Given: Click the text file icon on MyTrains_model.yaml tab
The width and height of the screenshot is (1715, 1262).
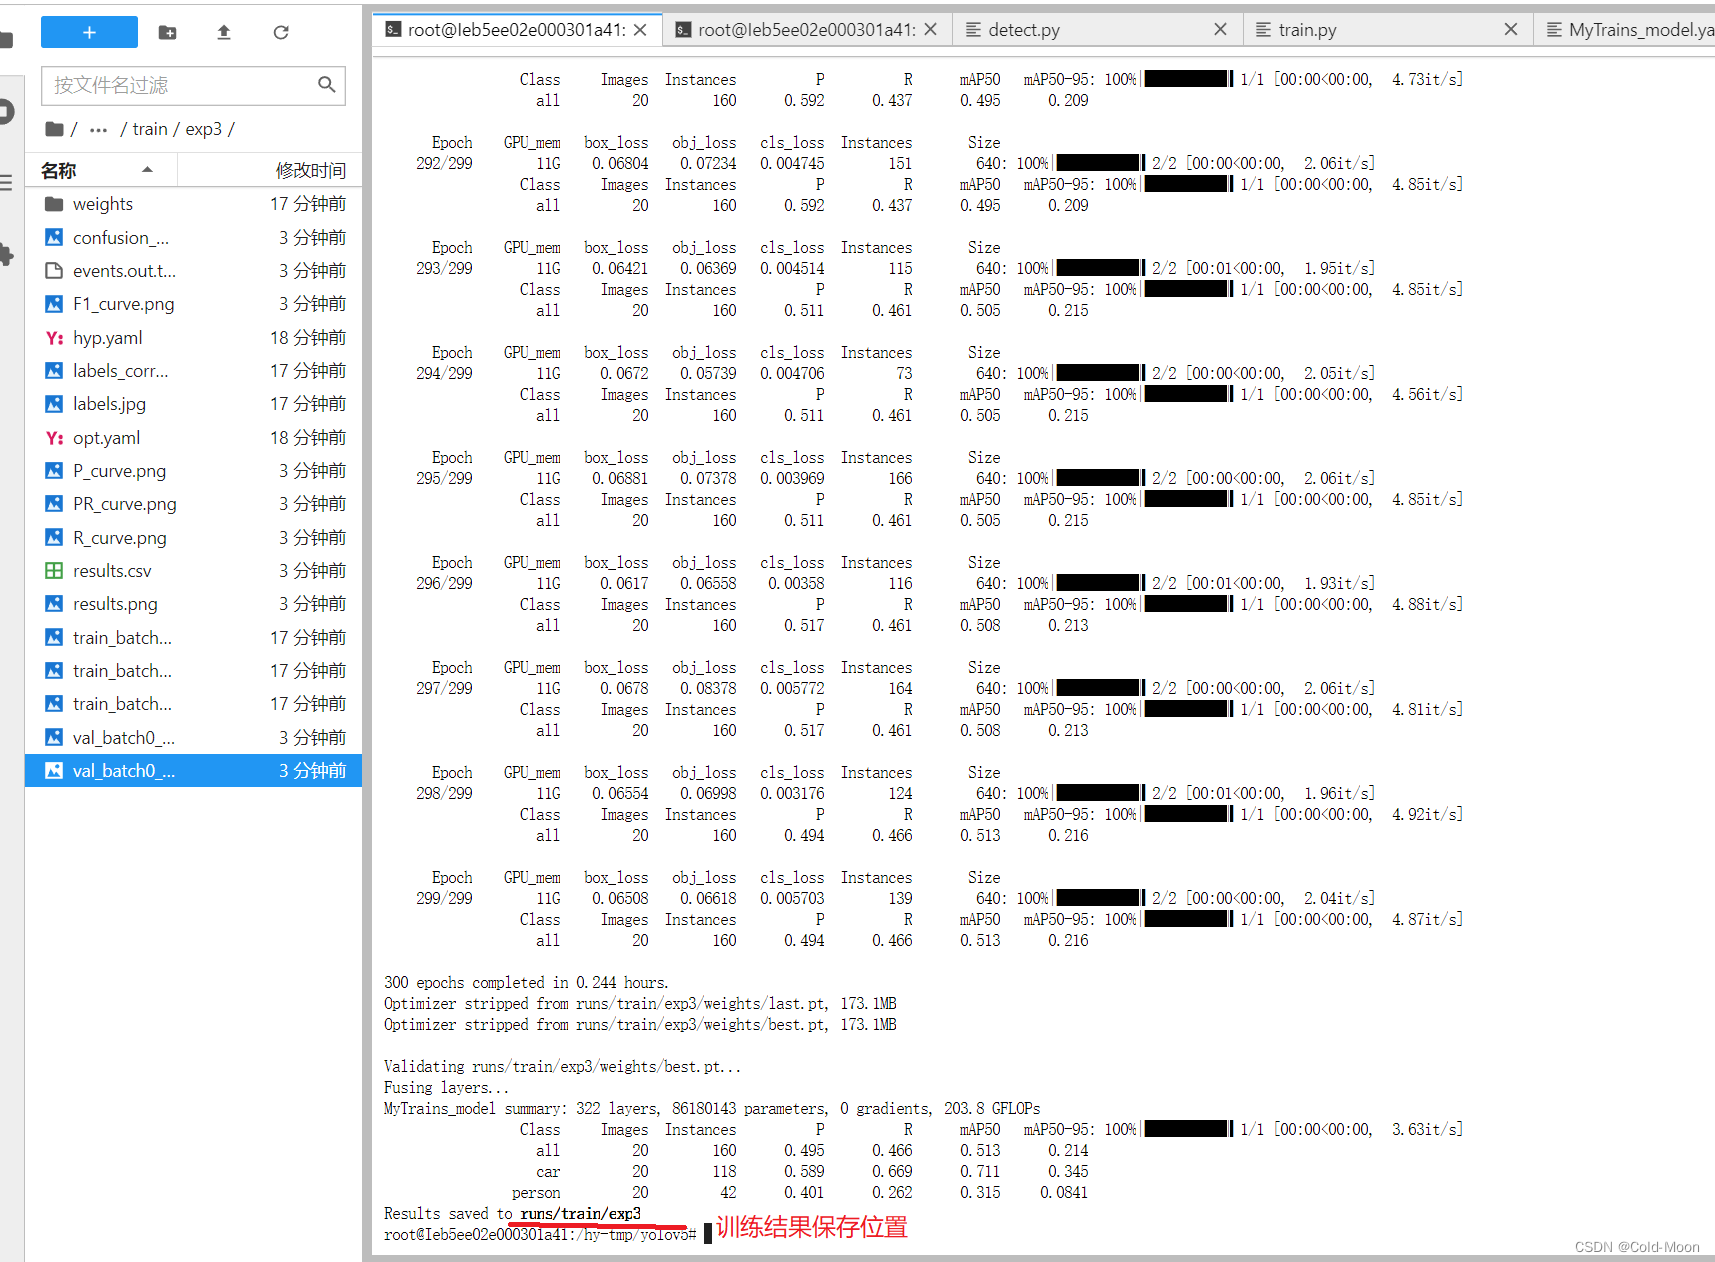Looking at the screenshot, I should 1554,30.
